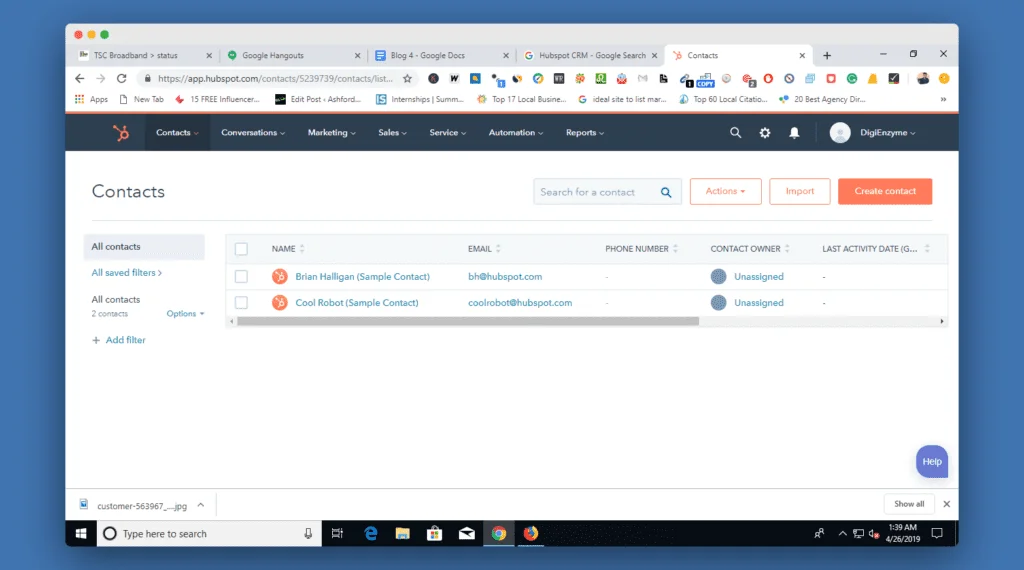Open the Help chat button

point(931,461)
